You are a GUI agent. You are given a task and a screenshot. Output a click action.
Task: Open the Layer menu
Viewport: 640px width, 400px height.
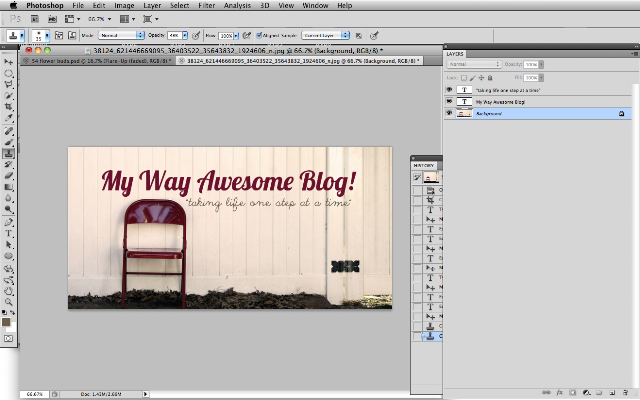point(152,5)
